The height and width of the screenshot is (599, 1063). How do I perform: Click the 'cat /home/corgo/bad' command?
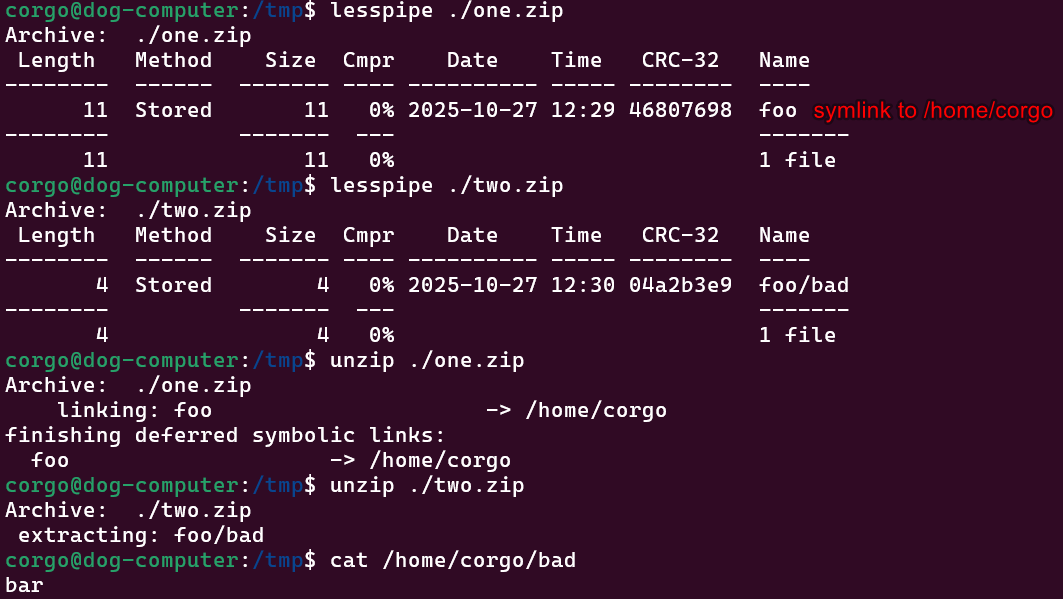pos(453,560)
